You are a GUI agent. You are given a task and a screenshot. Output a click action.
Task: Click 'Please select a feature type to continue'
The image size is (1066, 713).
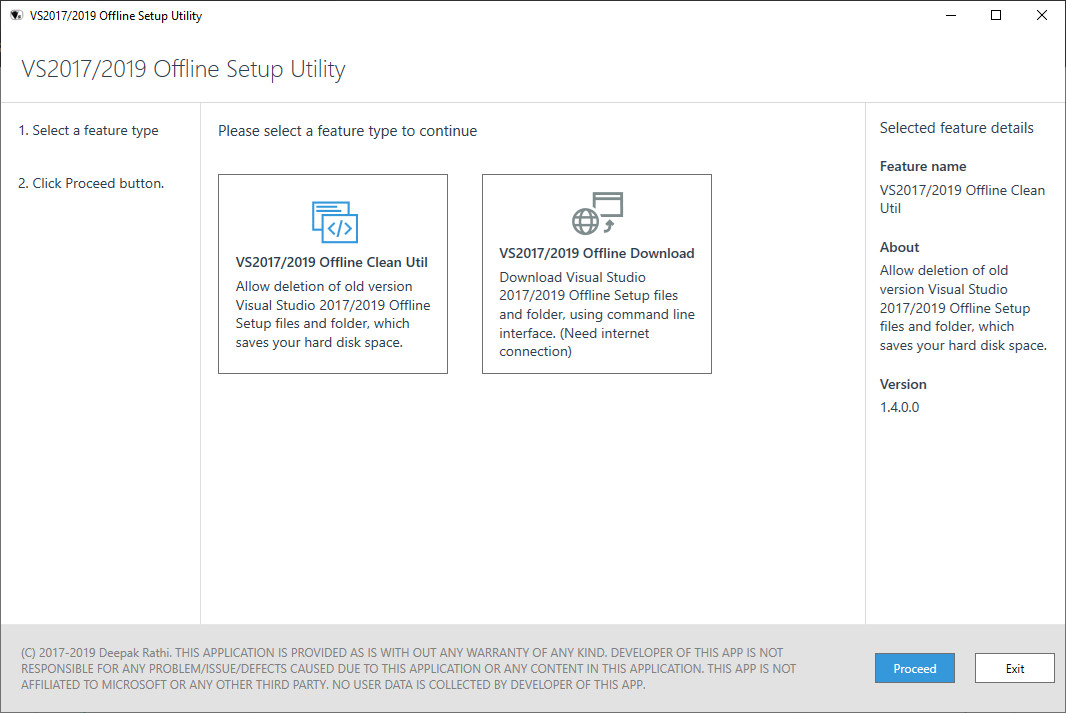pos(347,131)
